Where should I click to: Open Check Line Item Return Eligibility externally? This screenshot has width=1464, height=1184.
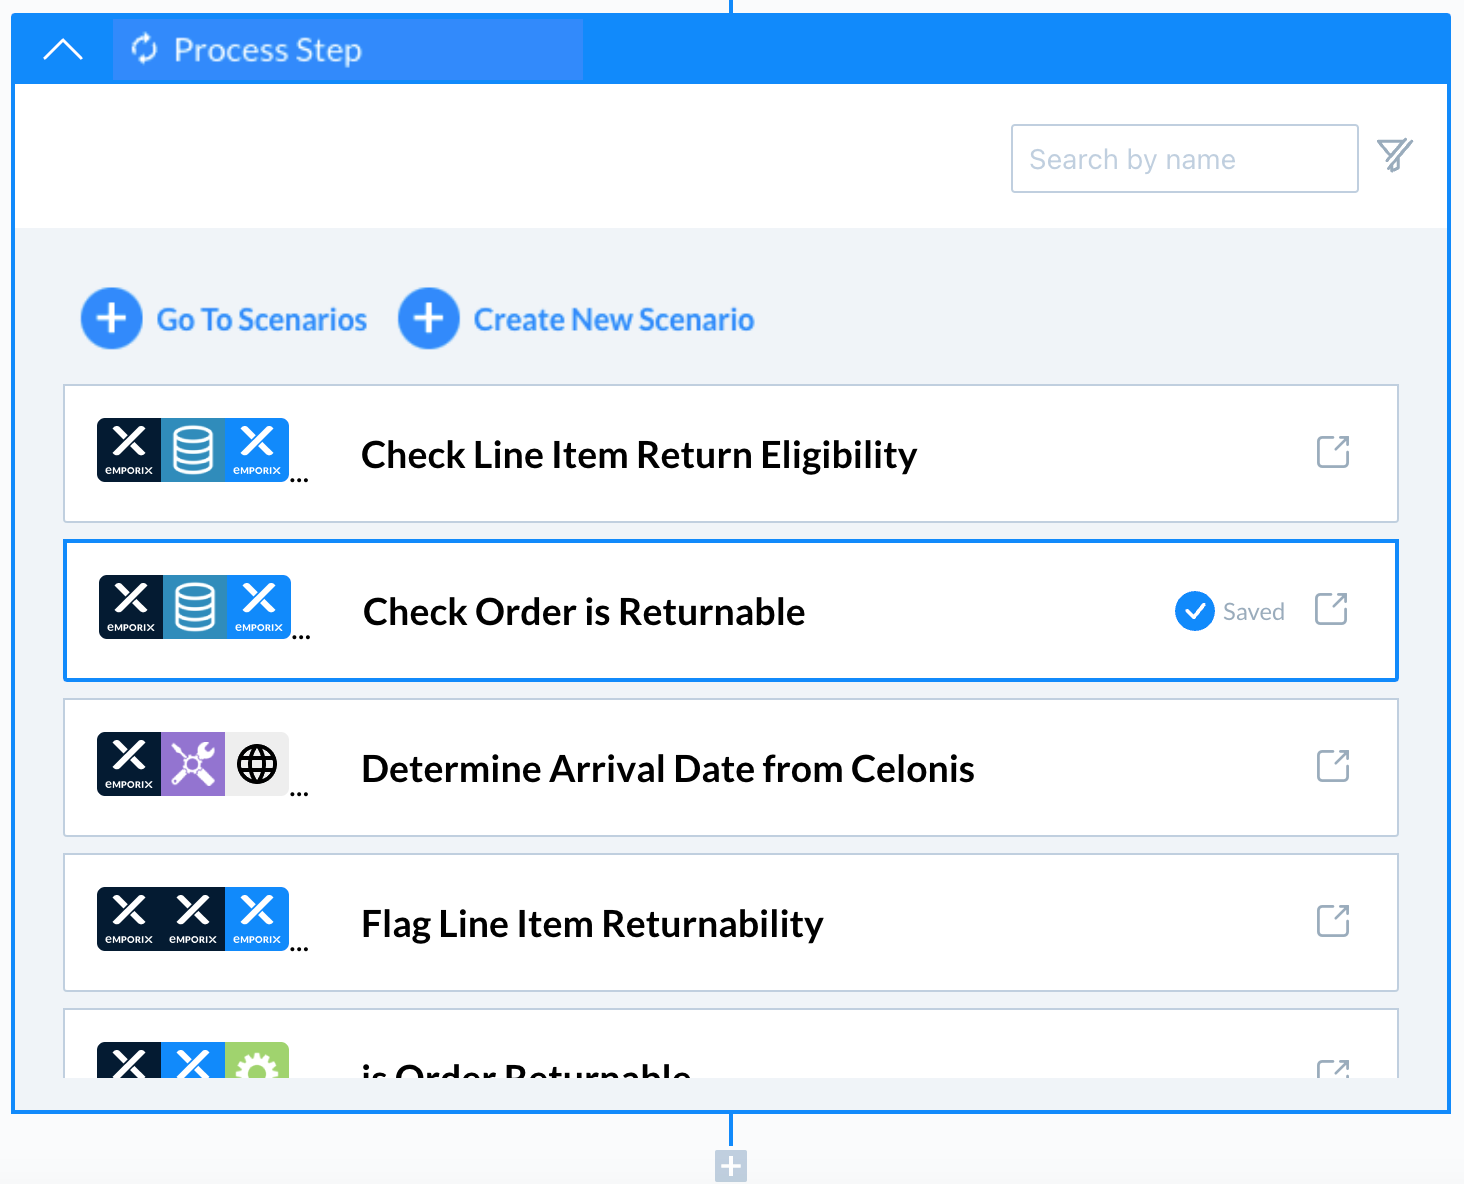(1332, 452)
